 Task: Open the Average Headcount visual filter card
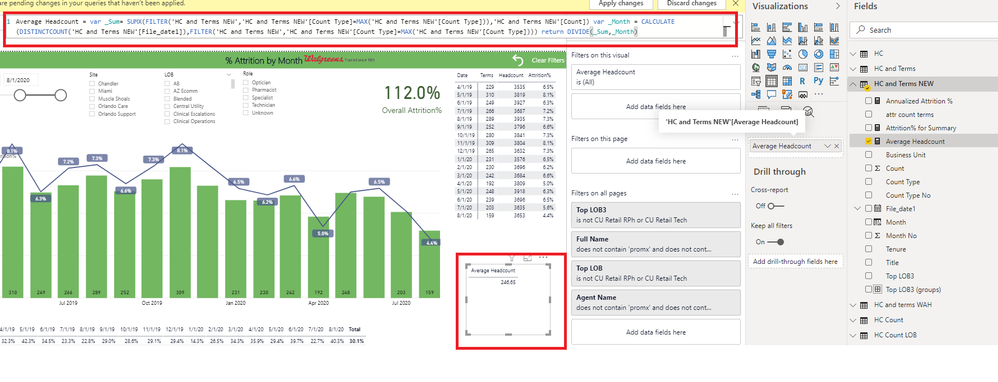[656, 76]
